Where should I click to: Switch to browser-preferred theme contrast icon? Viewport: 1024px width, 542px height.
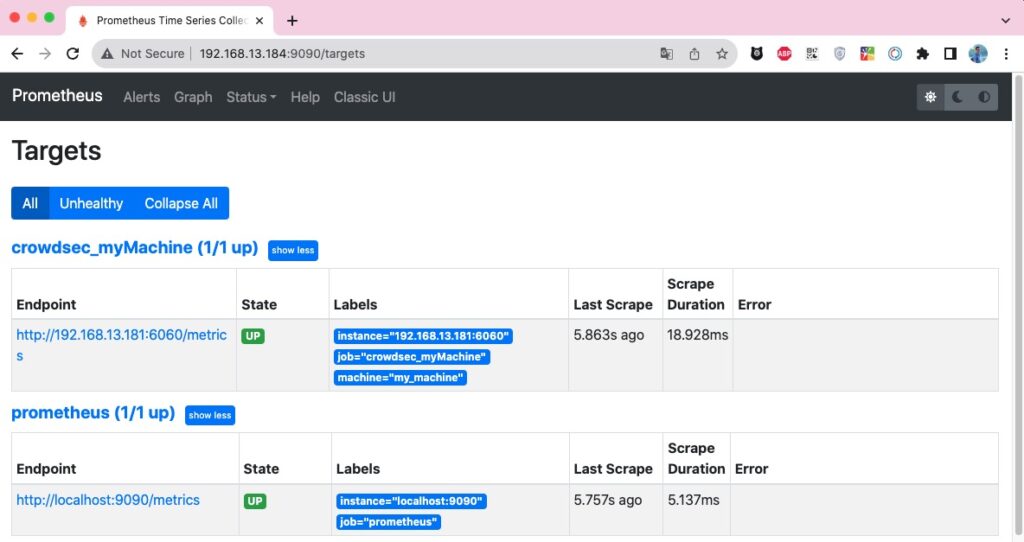984,97
